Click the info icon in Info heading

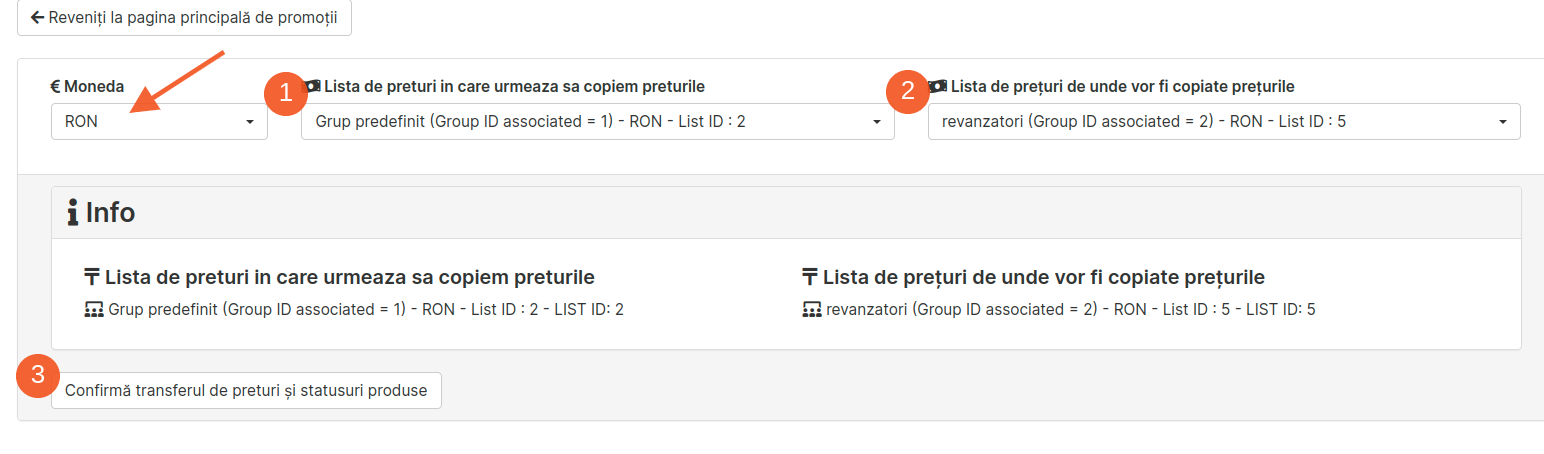point(72,212)
